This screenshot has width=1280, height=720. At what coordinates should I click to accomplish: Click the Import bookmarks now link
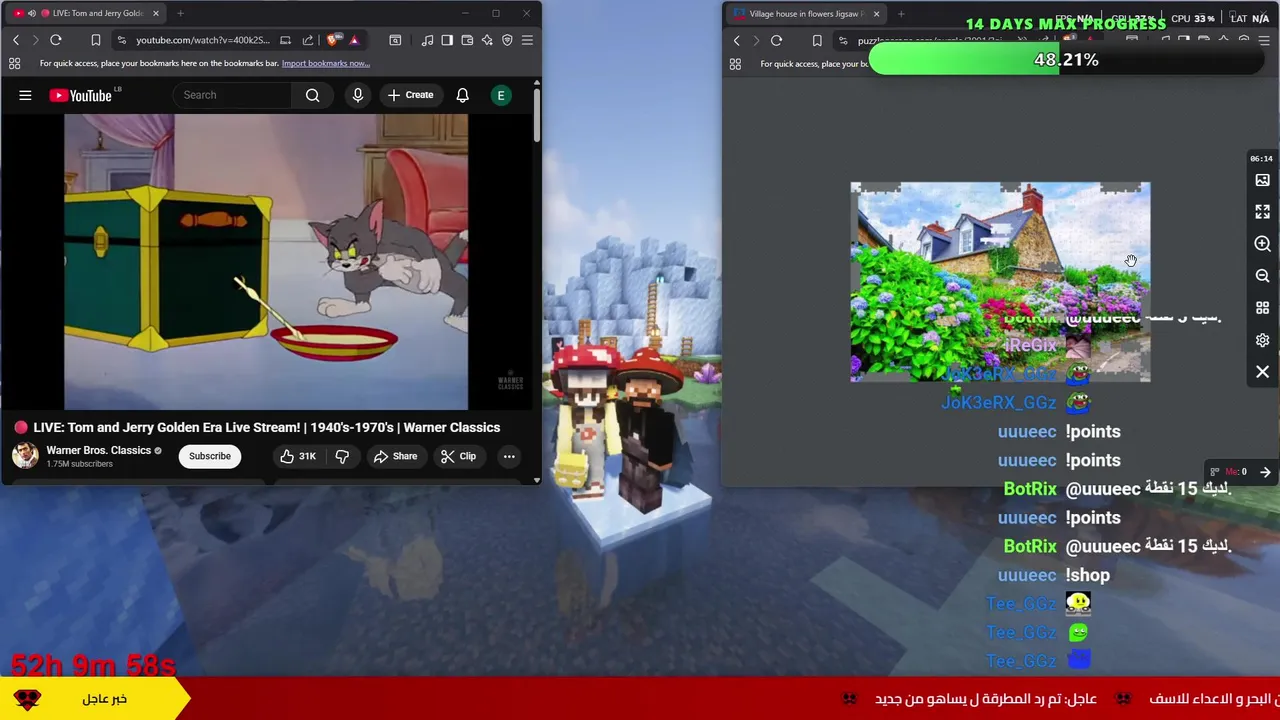click(x=326, y=63)
